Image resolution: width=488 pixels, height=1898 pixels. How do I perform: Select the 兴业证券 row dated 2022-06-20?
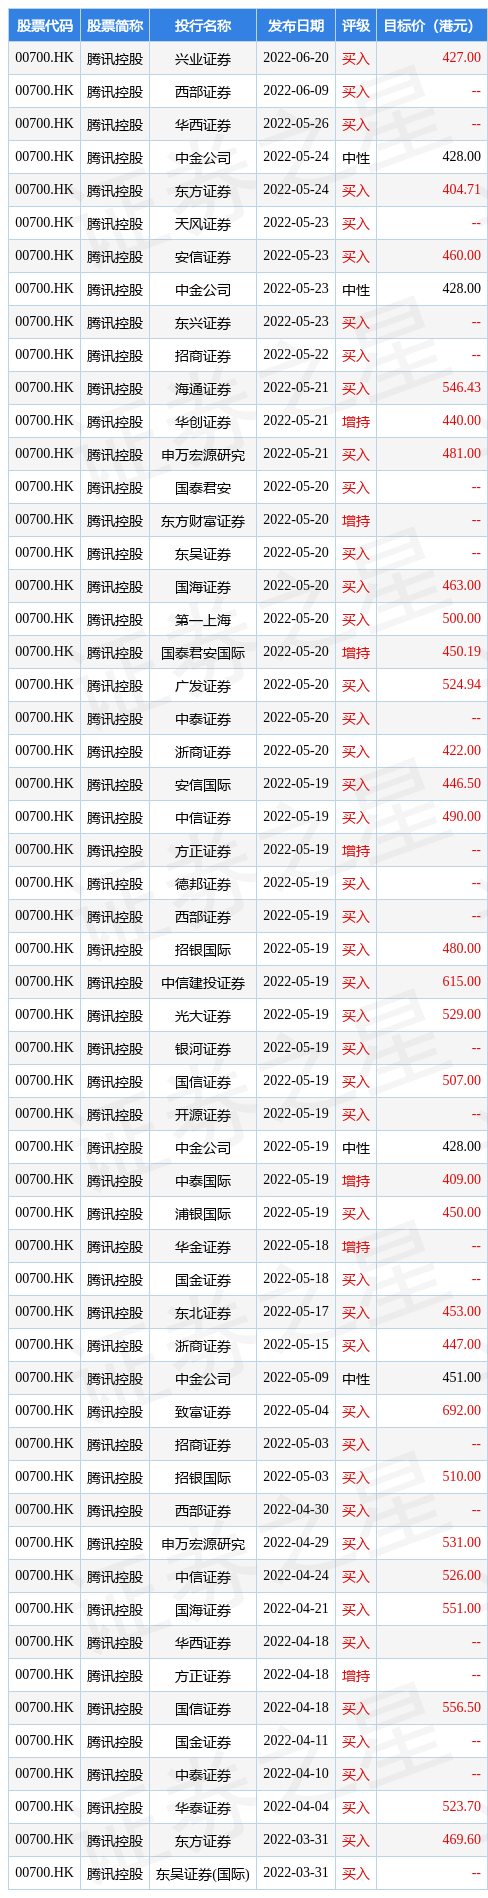[x=248, y=59]
